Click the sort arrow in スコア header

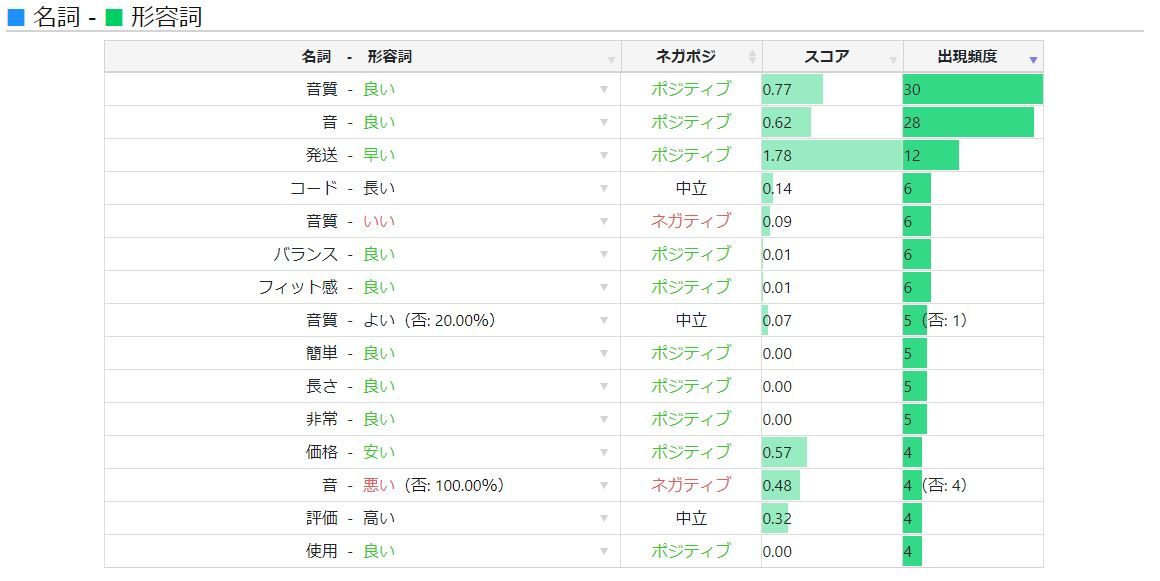coord(893,61)
